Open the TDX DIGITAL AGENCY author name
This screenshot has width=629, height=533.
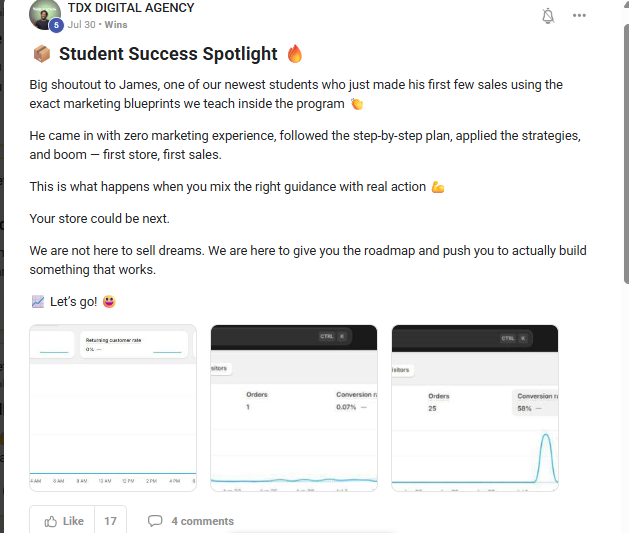(x=131, y=8)
